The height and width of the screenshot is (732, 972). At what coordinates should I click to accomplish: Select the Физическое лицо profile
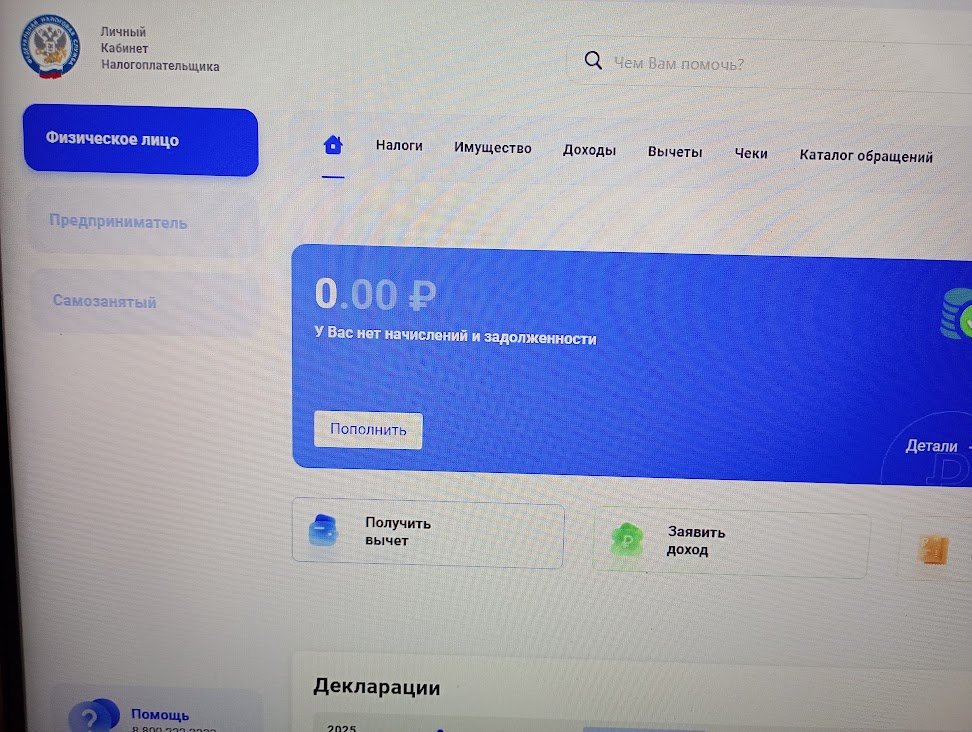coord(141,140)
